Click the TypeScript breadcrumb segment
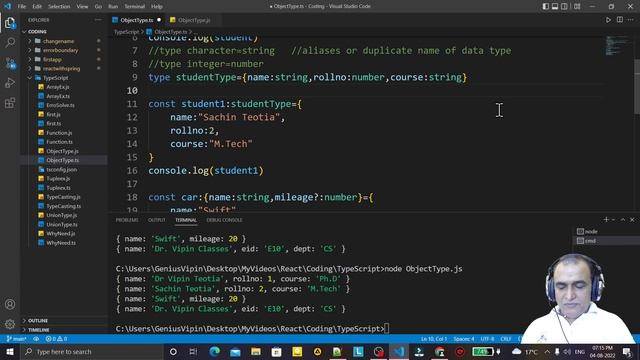 [126, 32]
